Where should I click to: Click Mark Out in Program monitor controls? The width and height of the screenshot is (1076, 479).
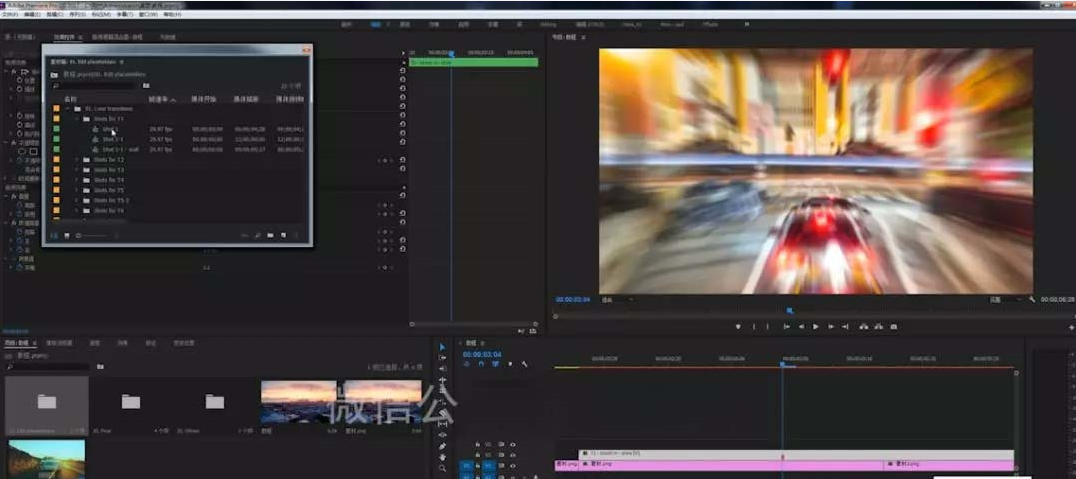click(768, 327)
